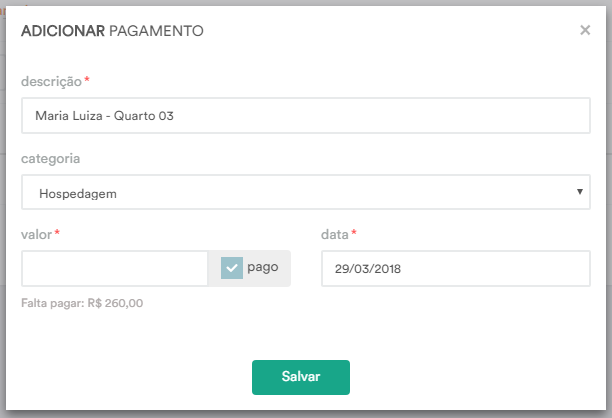
Task: Click the 'descrição' field label
Action: (x=51, y=82)
